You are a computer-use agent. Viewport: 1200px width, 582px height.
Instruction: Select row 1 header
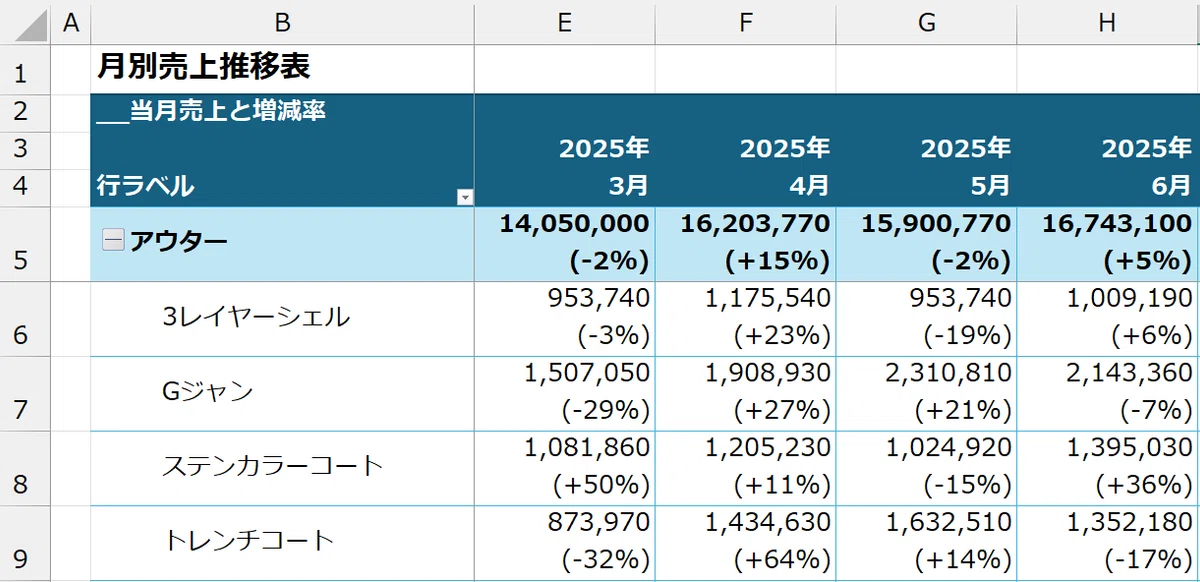point(25,69)
